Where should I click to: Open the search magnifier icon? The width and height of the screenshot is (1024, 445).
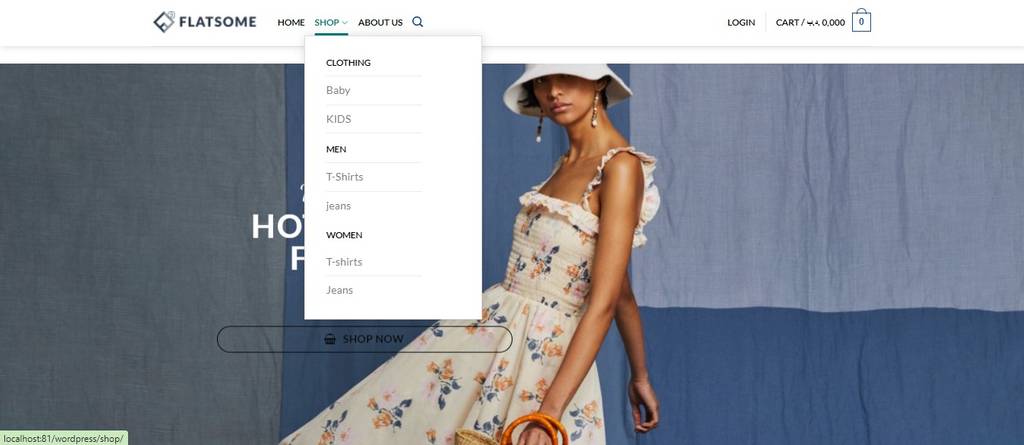418,22
